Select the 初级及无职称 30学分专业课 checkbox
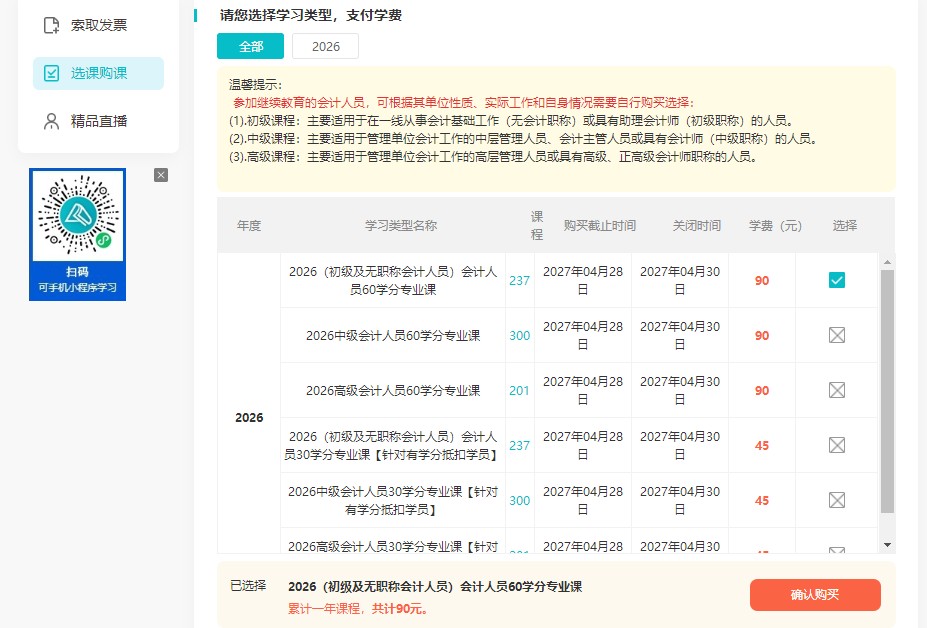The image size is (927, 628). (837, 445)
